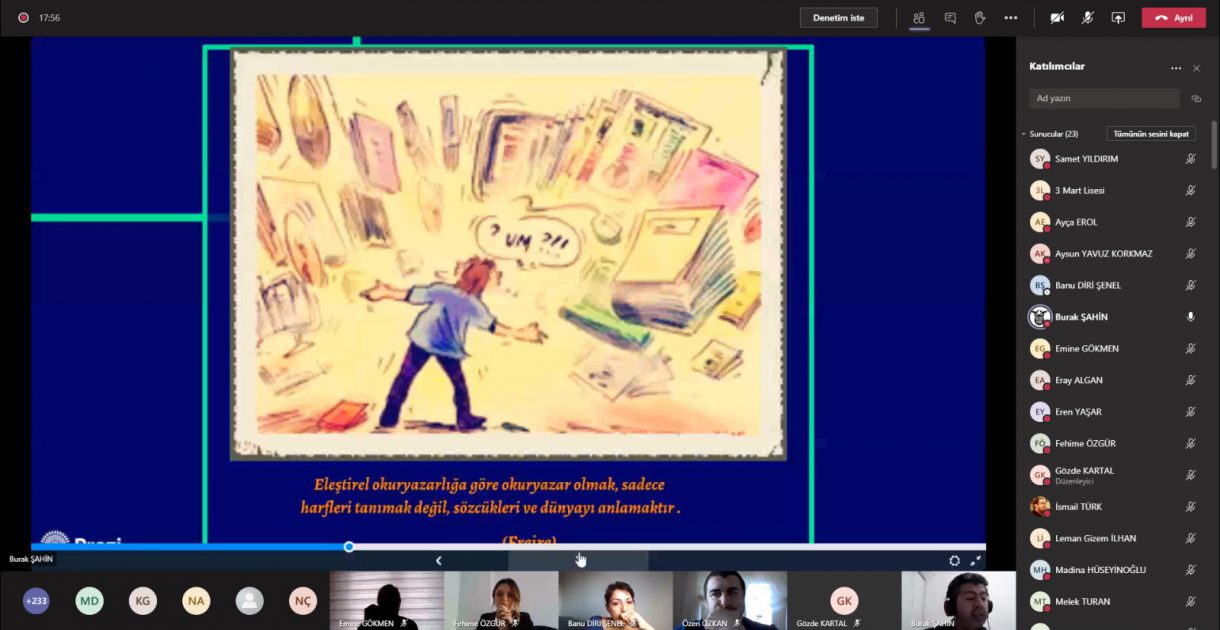Viewport: 1220px width, 630px height.
Task: Select Banu DİRİ ŞENEL video tile
Action: 616,601
